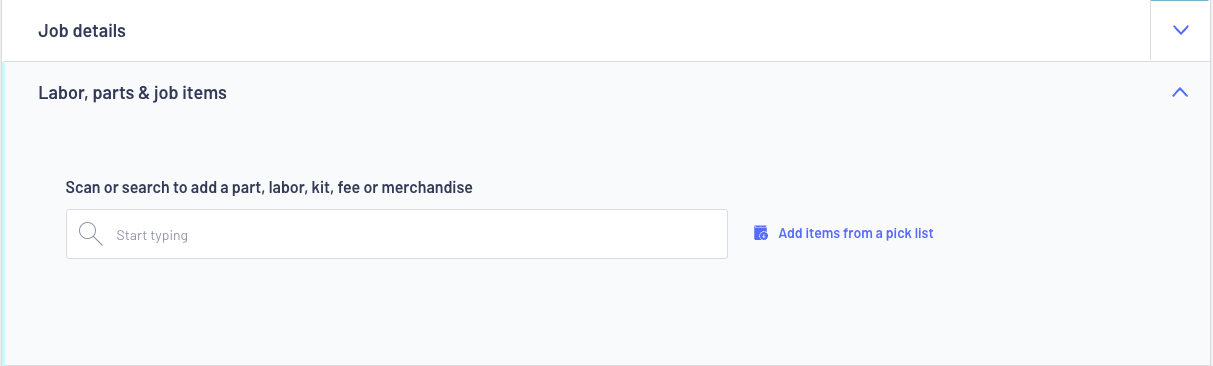Click the Job details header row's empty area

pos(640,30)
